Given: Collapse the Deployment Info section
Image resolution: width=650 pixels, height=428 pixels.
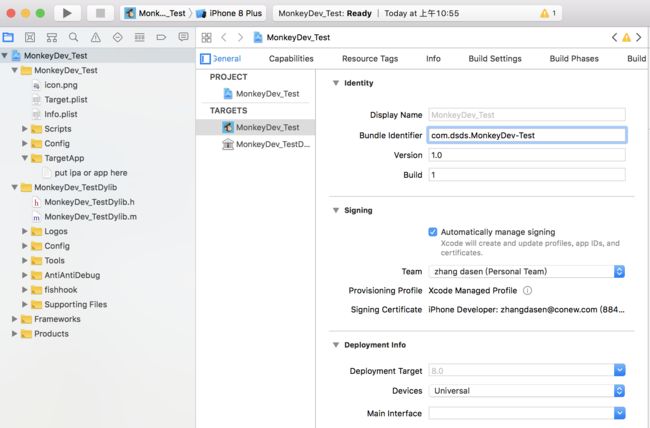Looking at the screenshot, I should 336,345.
